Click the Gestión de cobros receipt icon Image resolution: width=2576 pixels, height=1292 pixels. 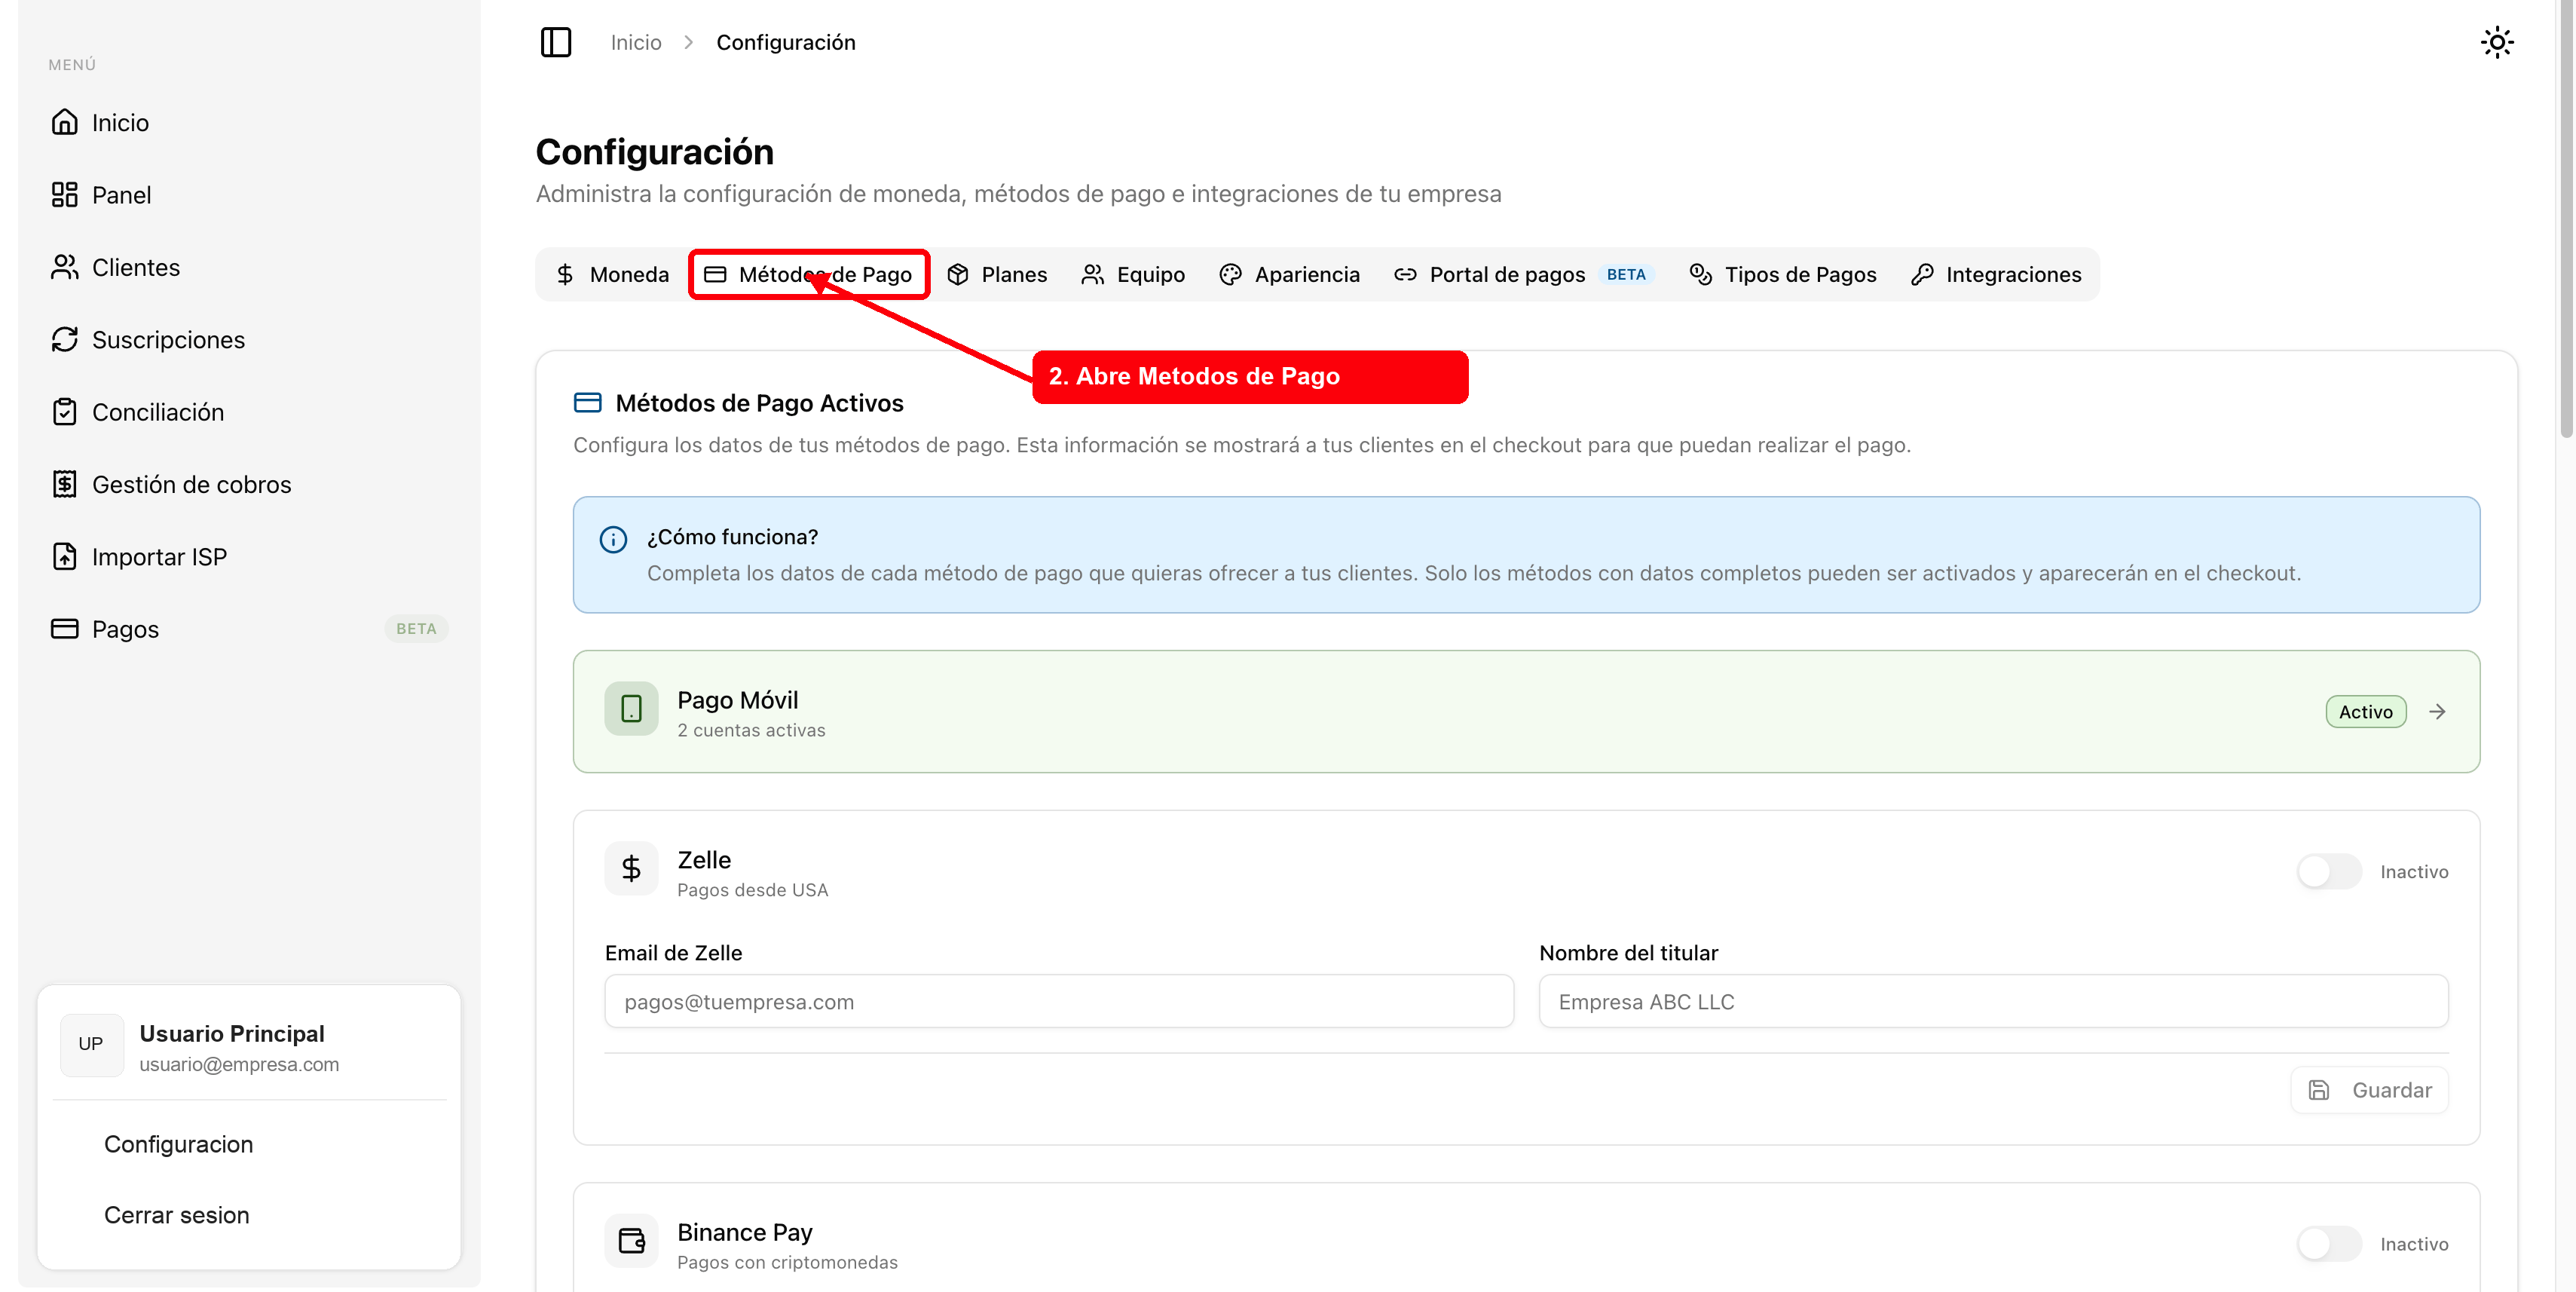[x=65, y=484]
